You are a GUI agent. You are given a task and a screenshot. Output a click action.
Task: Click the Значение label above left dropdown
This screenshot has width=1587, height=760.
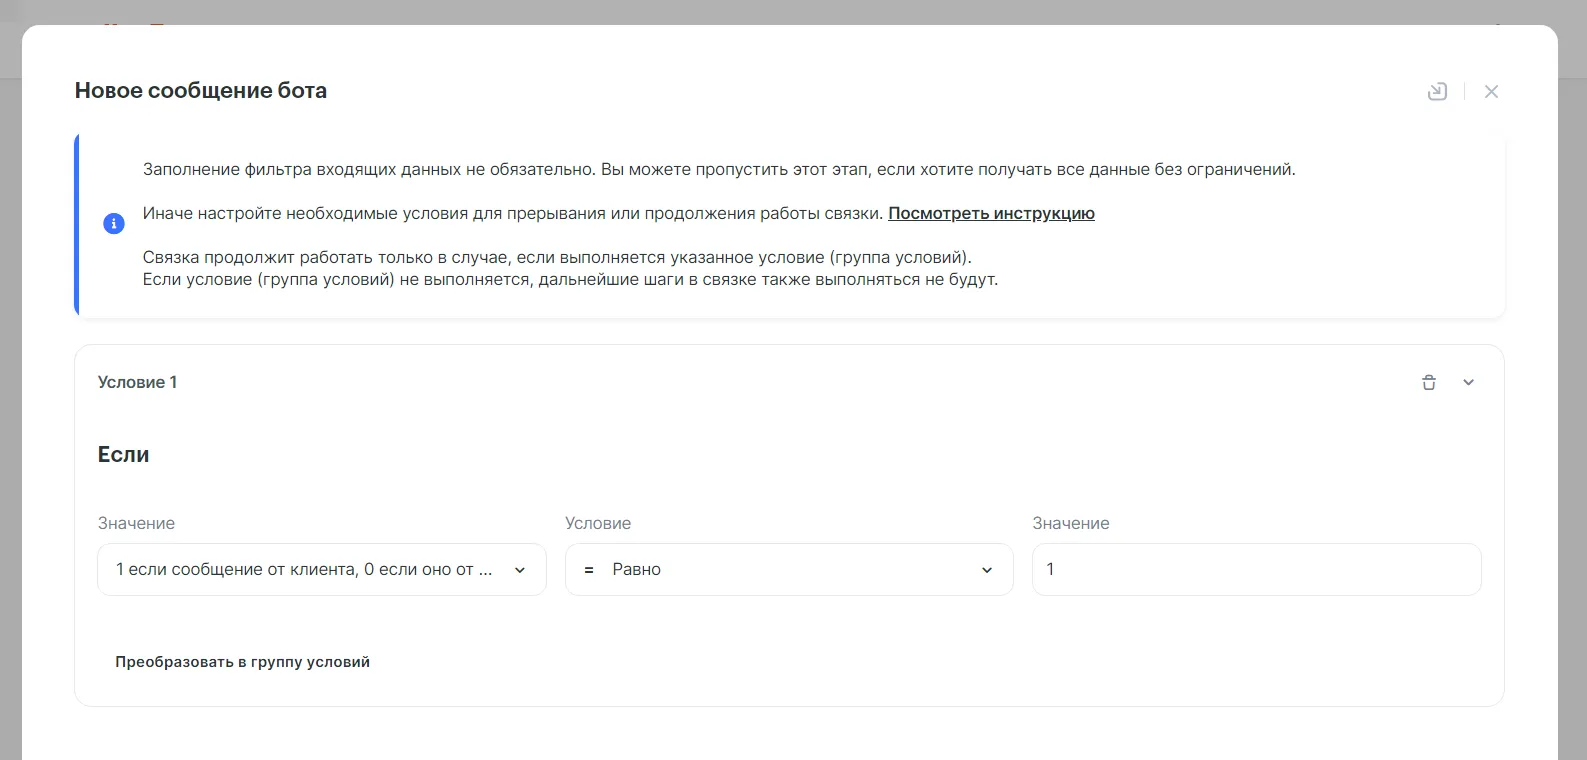click(x=136, y=523)
